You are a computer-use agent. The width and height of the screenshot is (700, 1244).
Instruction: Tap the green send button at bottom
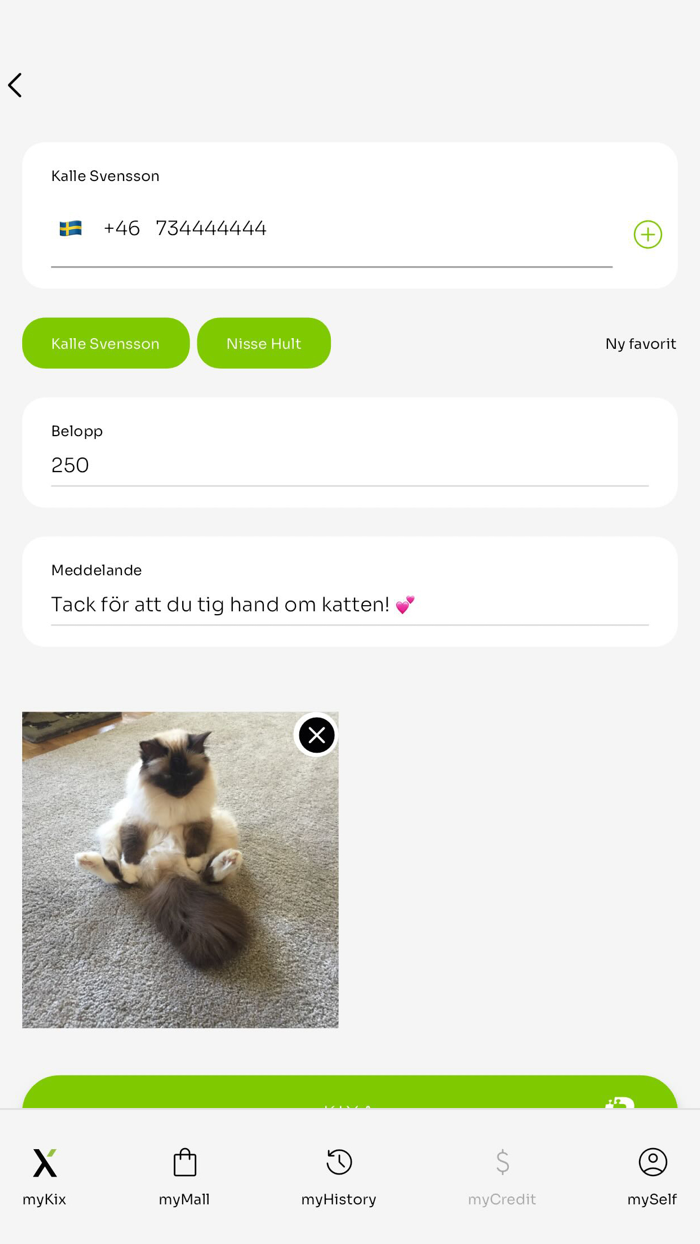(350, 1092)
